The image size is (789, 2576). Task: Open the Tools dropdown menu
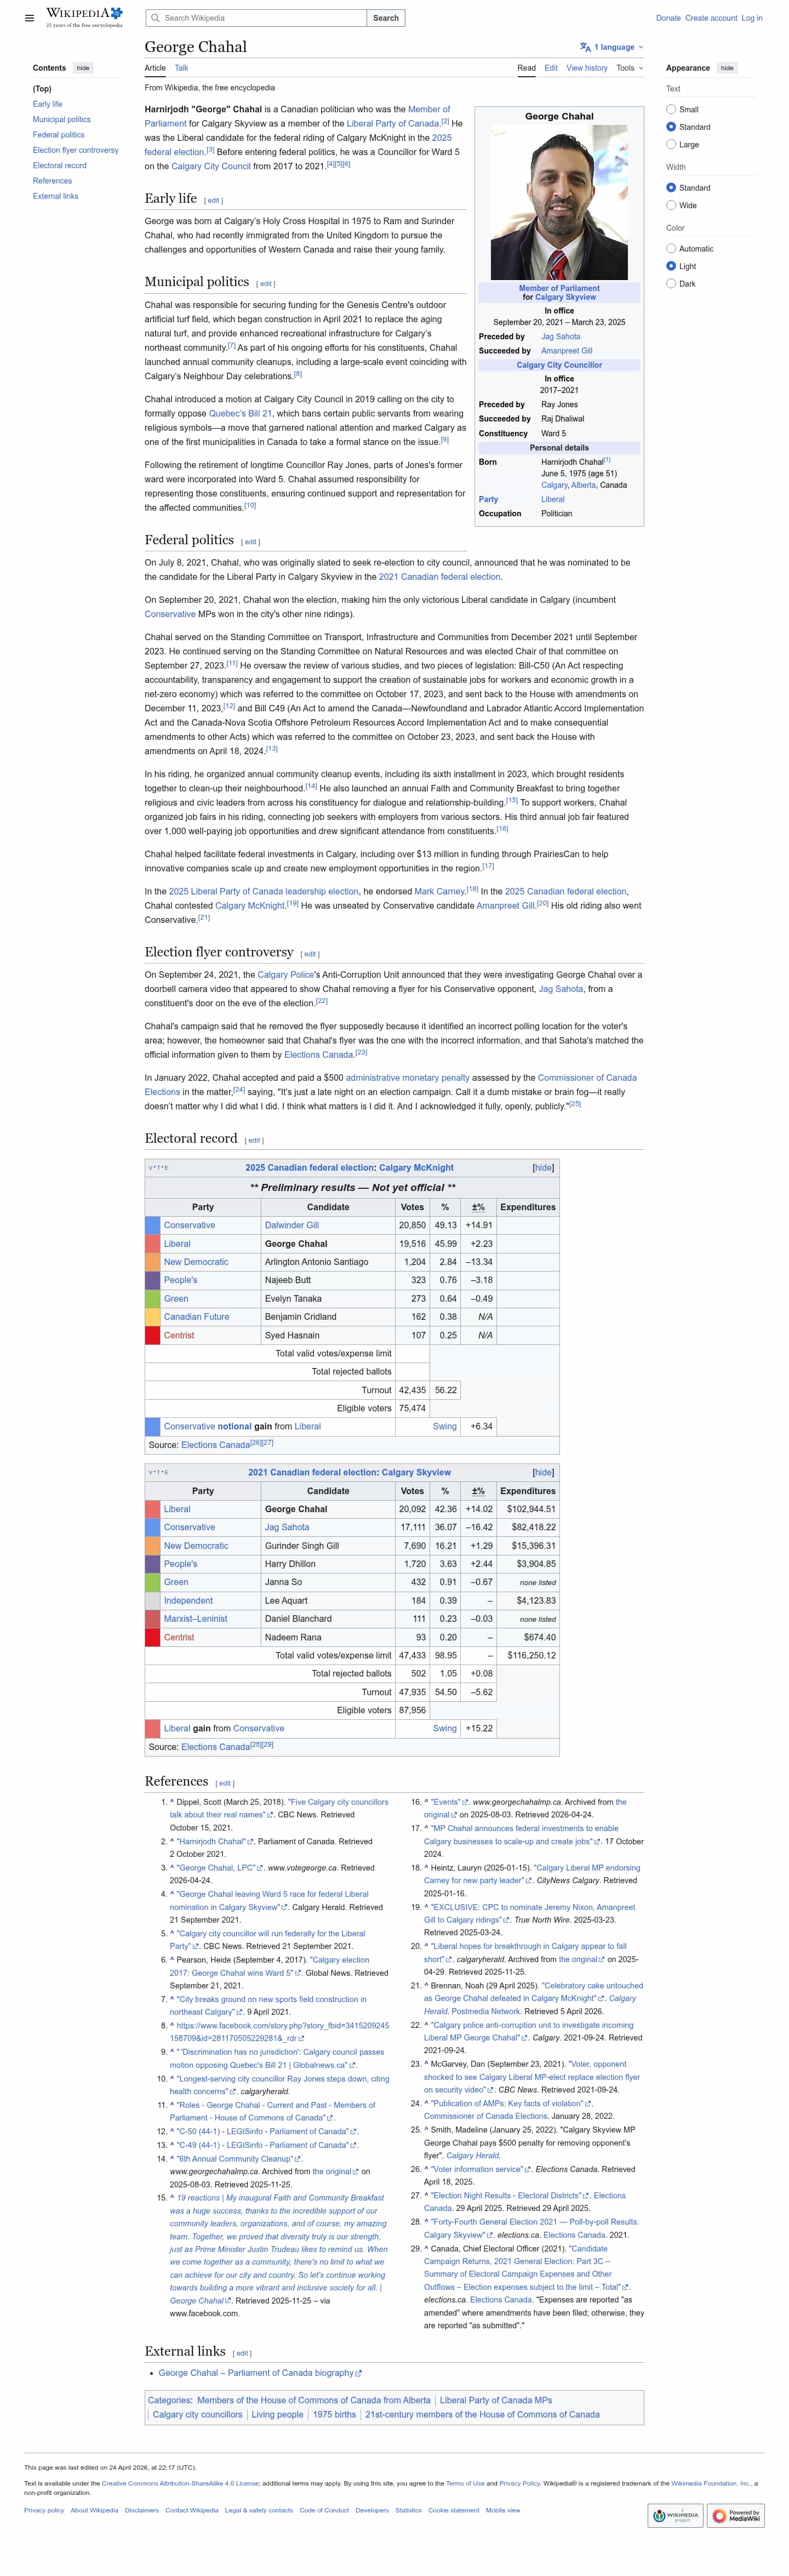coord(629,68)
